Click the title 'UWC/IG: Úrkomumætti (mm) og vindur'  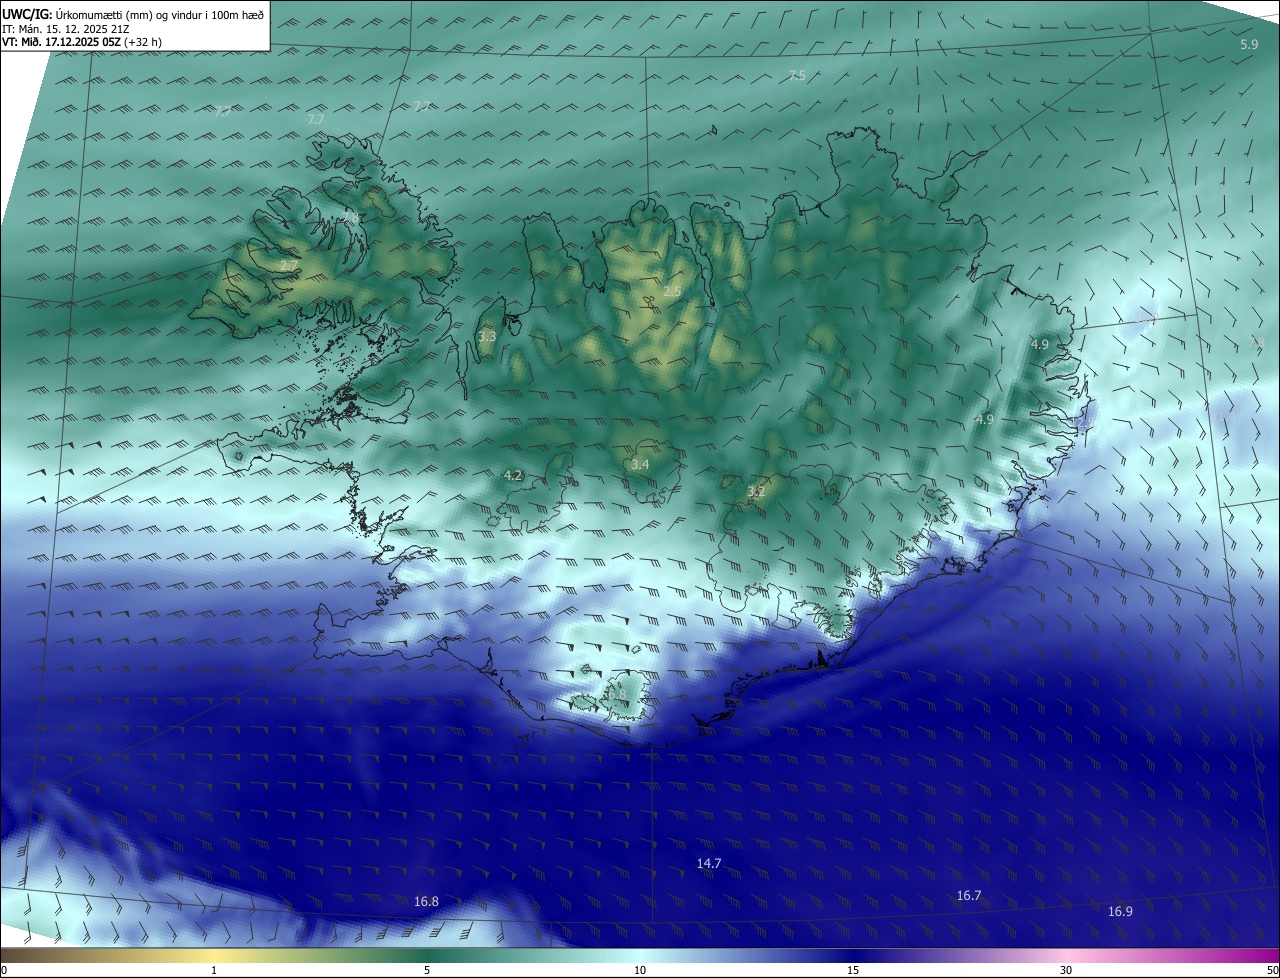(133, 14)
